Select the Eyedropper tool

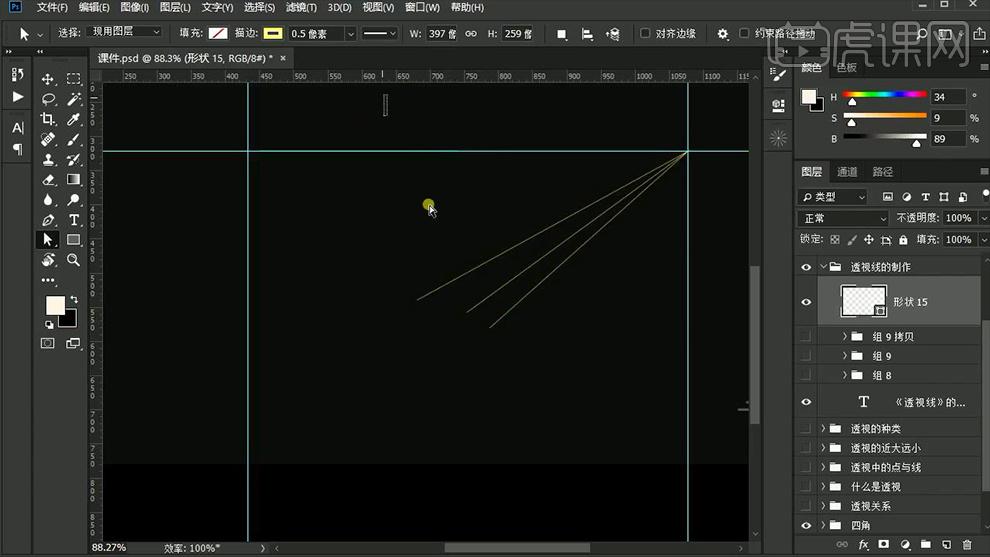point(74,119)
